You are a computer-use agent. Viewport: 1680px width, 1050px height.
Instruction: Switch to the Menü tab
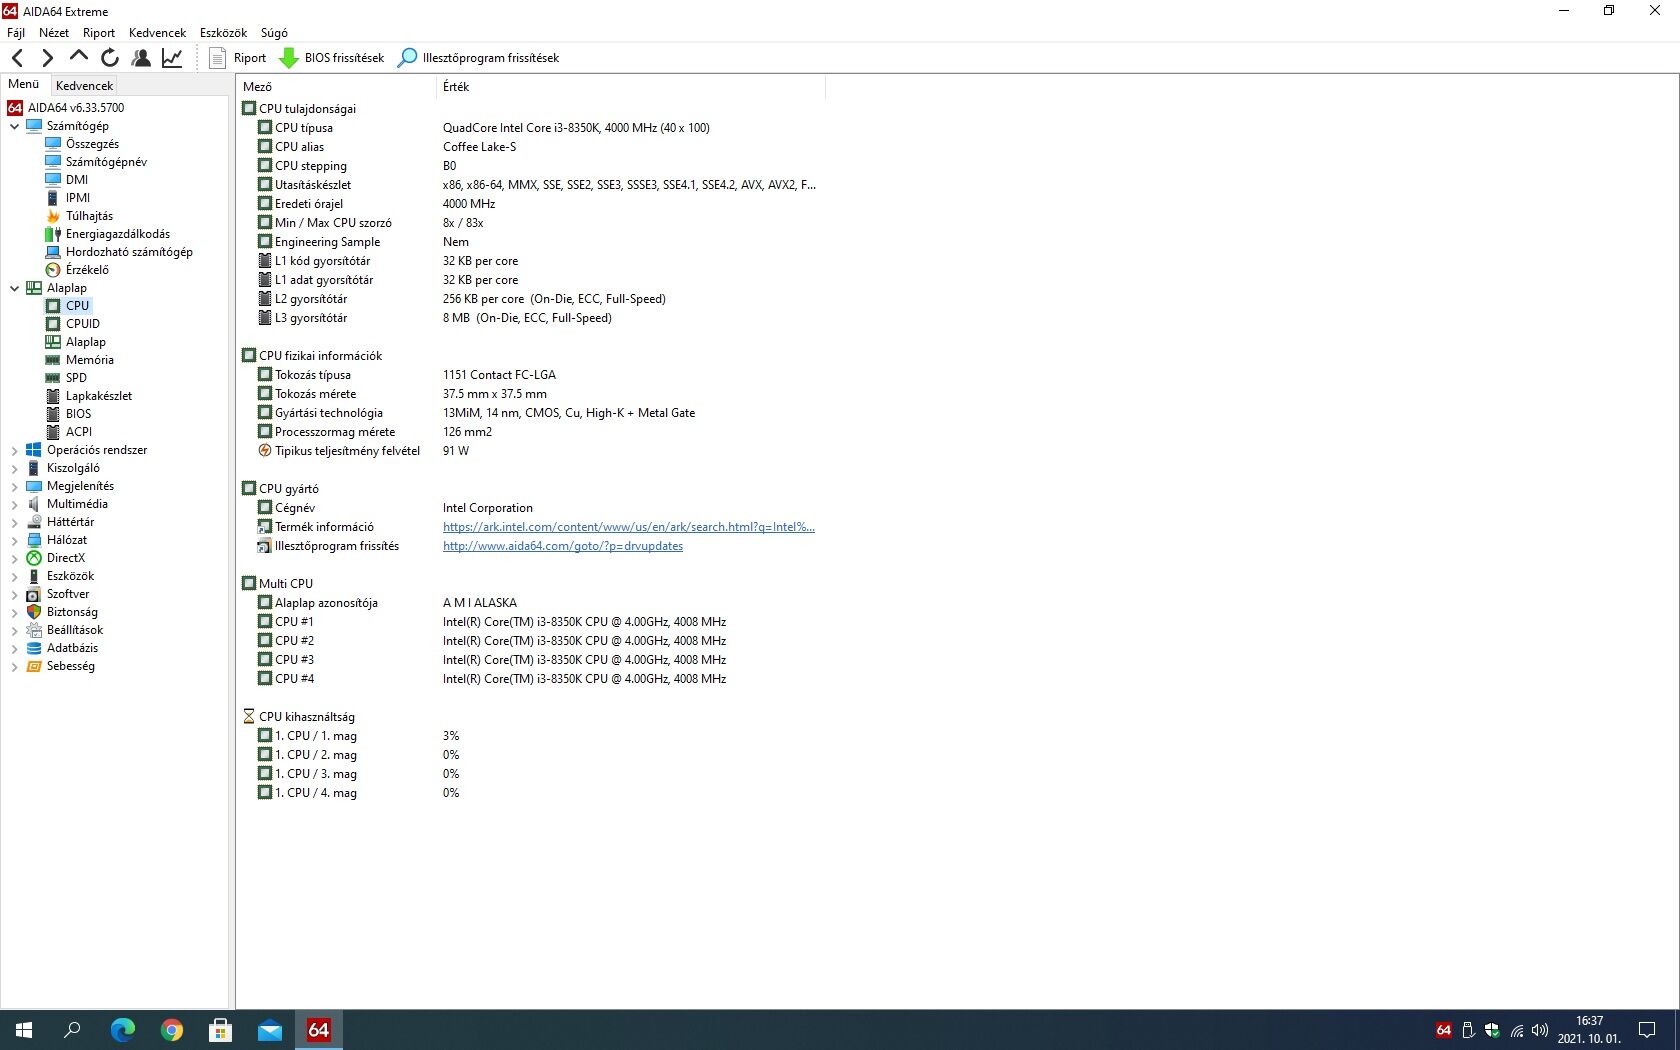(24, 85)
